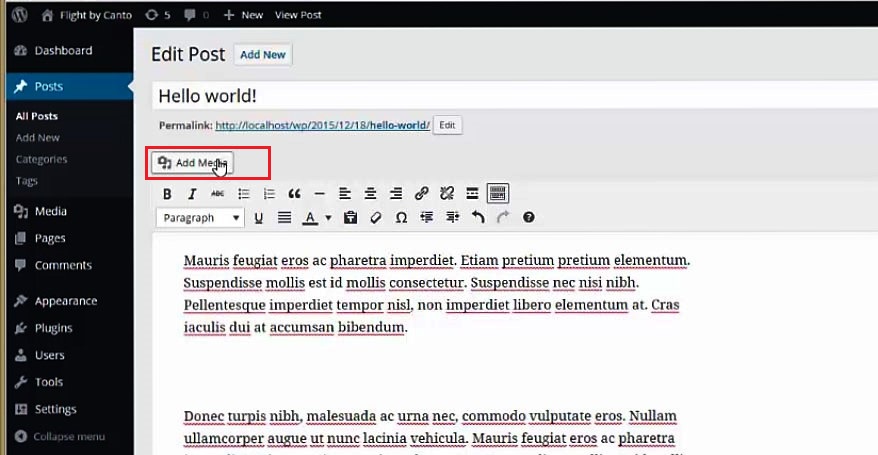Open the Paragraph format dropdown
This screenshot has height=455, width=878.
[x=200, y=217]
